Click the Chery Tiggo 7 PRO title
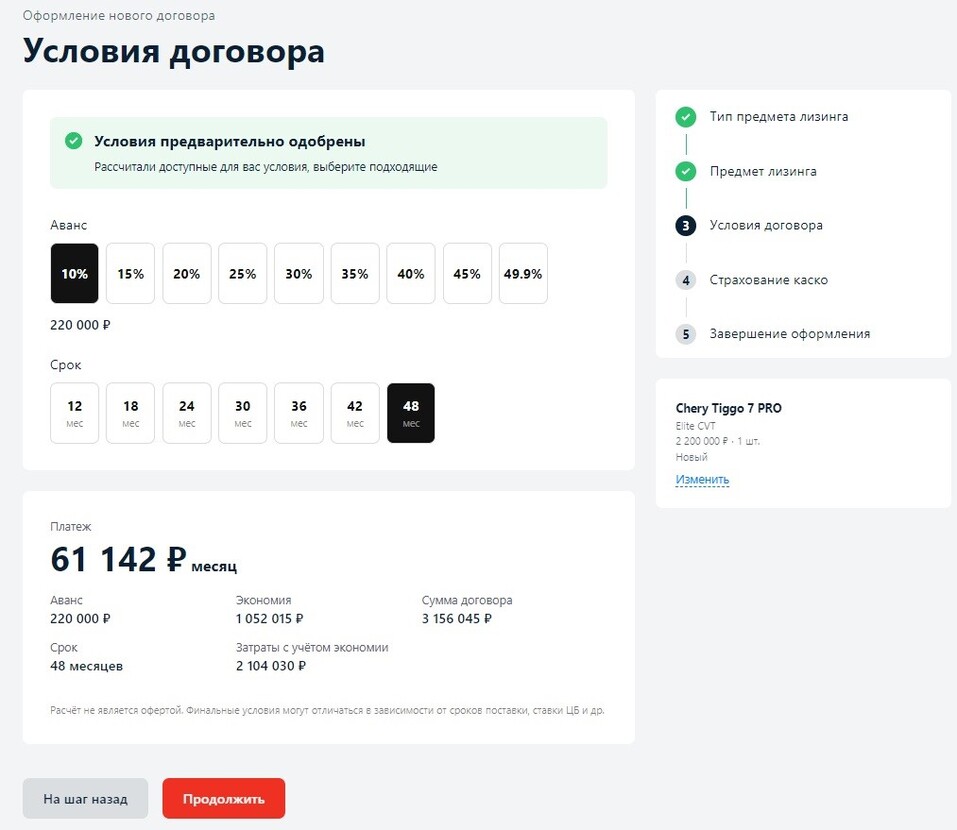Viewport: 957px width, 830px height. 728,409
